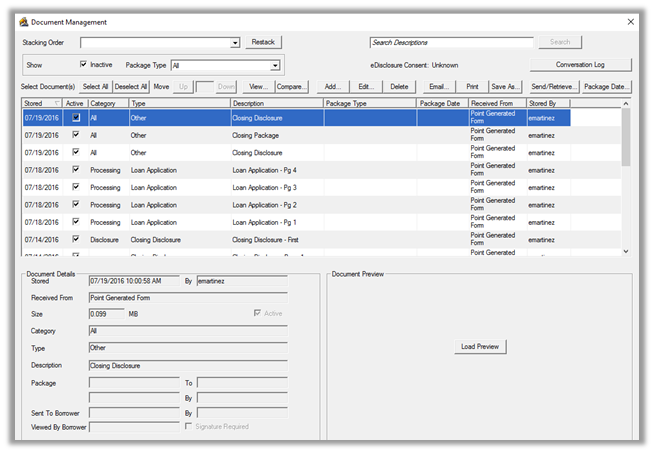Click the Size field showing 0.099

[x=106, y=314]
